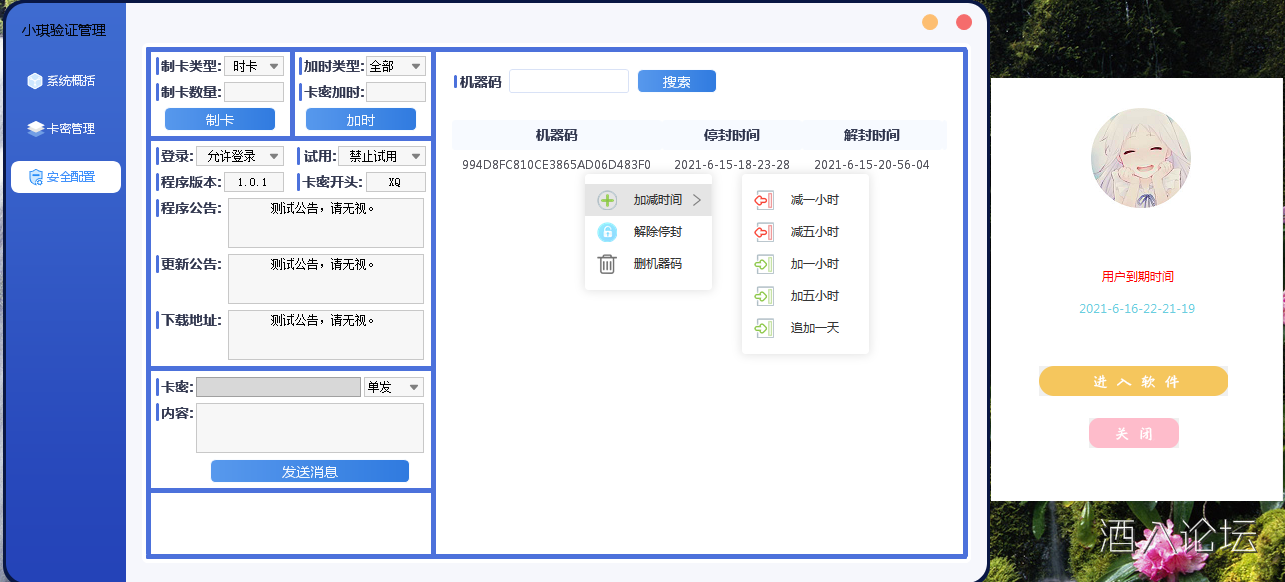This screenshot has height=582, width=1285.
Task: Expand the 加时类型 dropdown
Action: [x=396, y=66]
